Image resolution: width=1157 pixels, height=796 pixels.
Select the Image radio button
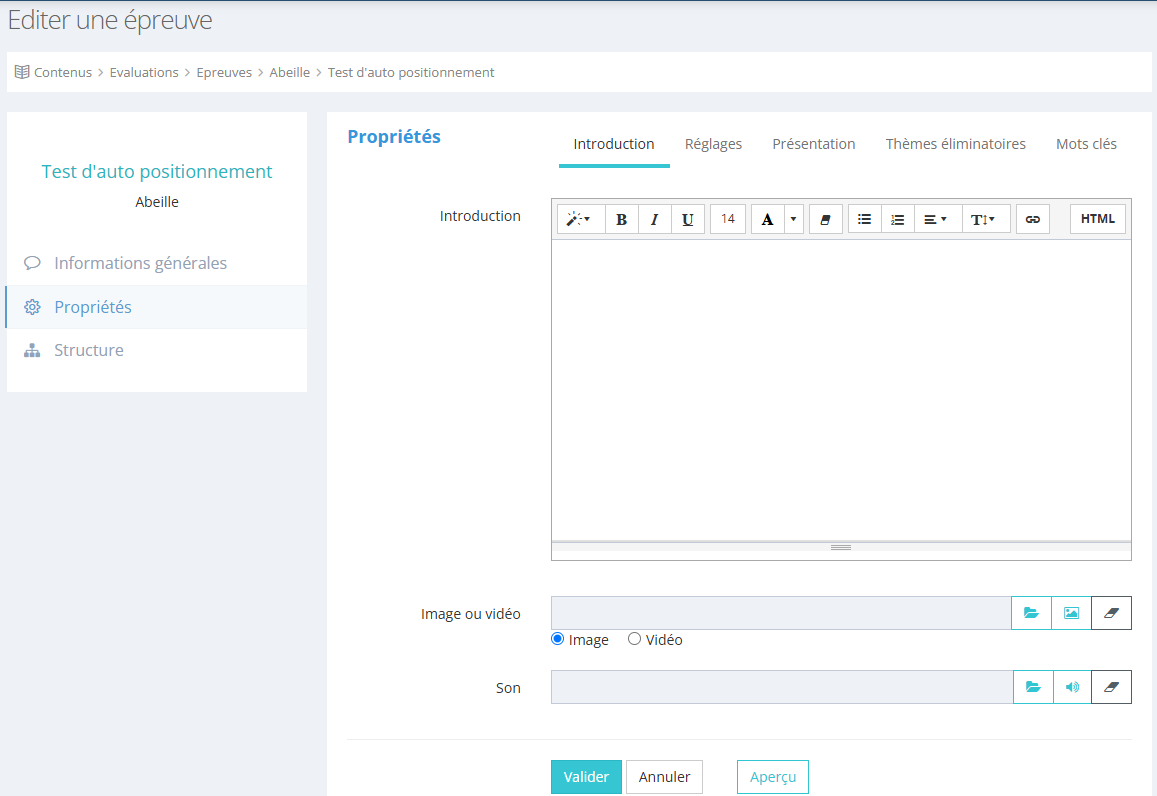click(558, 639)
